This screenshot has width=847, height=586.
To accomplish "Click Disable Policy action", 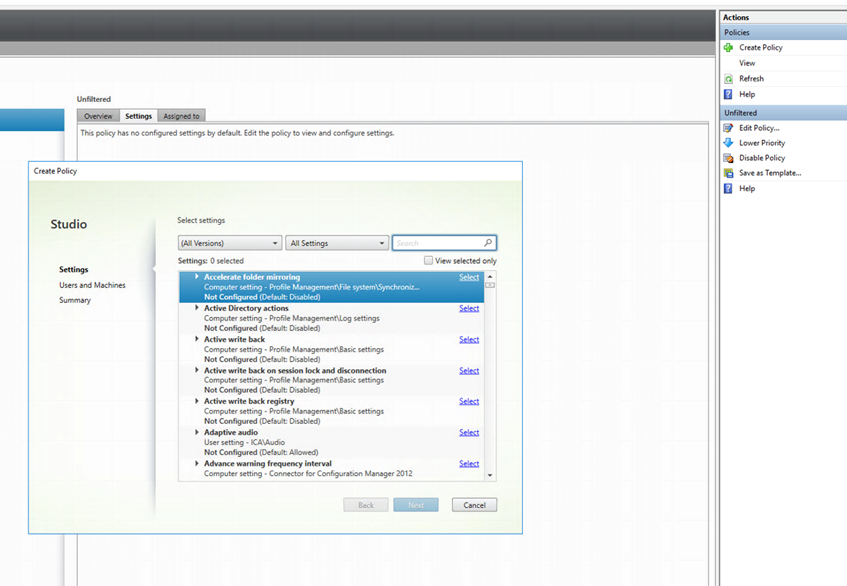I will point(762,158).
